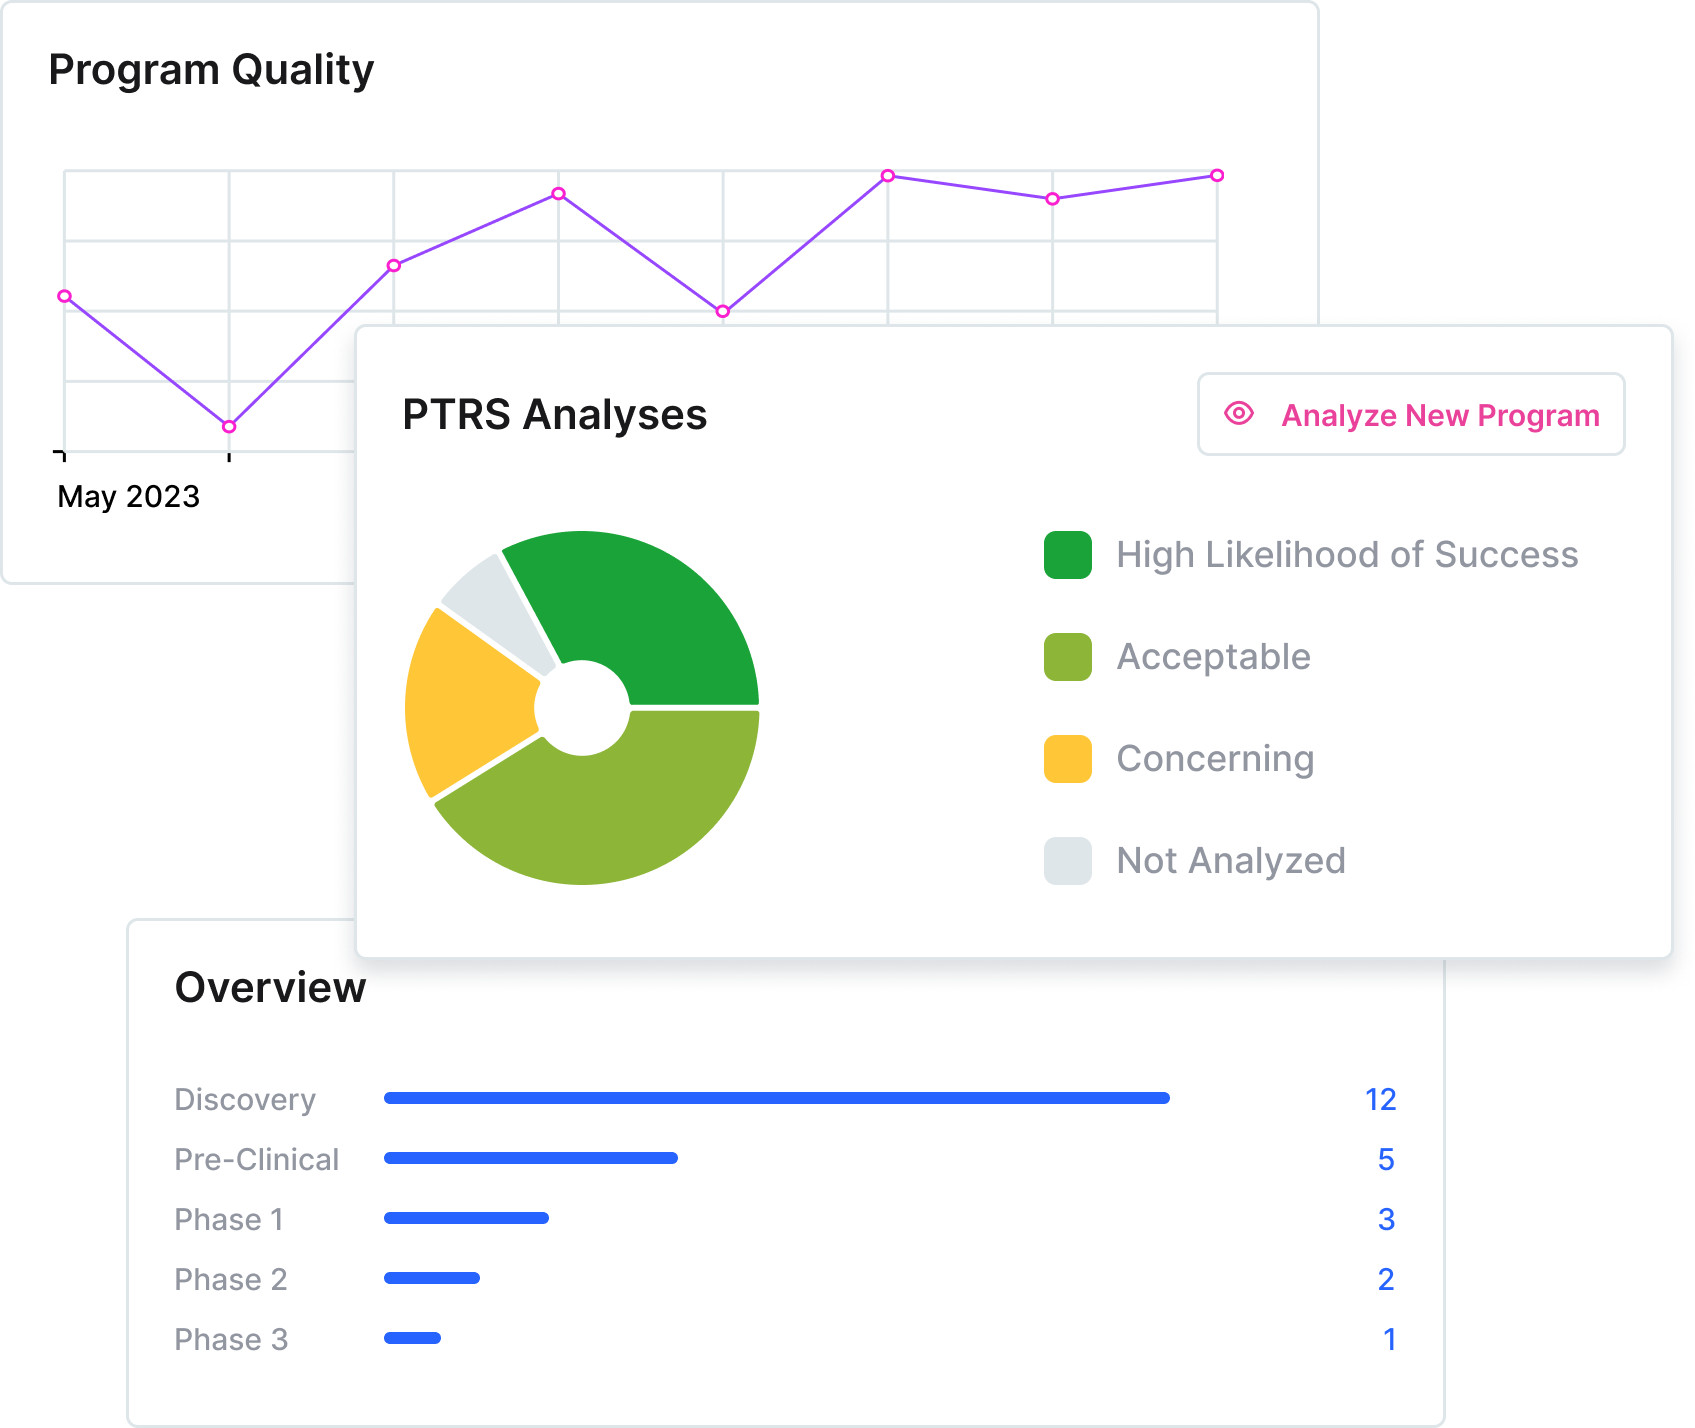Click the 'Program Quality' heading
1695x1428 pixels.
(x=211, y=70)
